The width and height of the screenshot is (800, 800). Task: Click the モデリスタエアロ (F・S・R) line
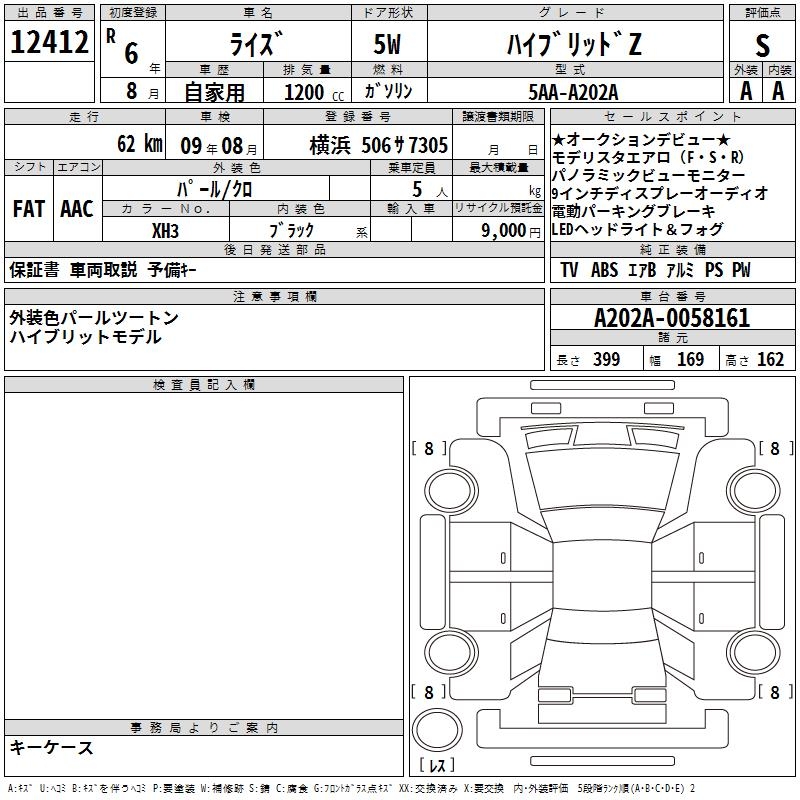[648, 157]
